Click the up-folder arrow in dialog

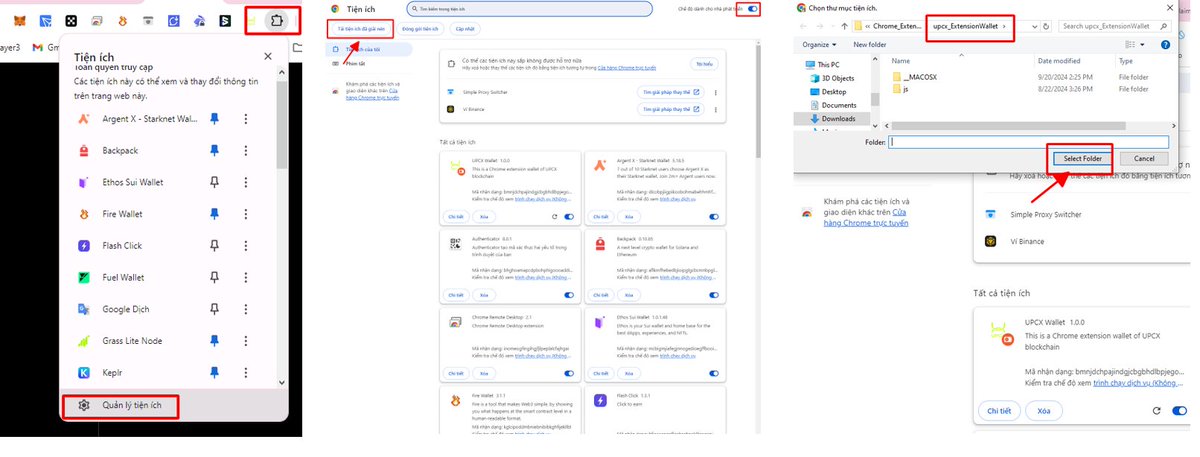[842, 25]
